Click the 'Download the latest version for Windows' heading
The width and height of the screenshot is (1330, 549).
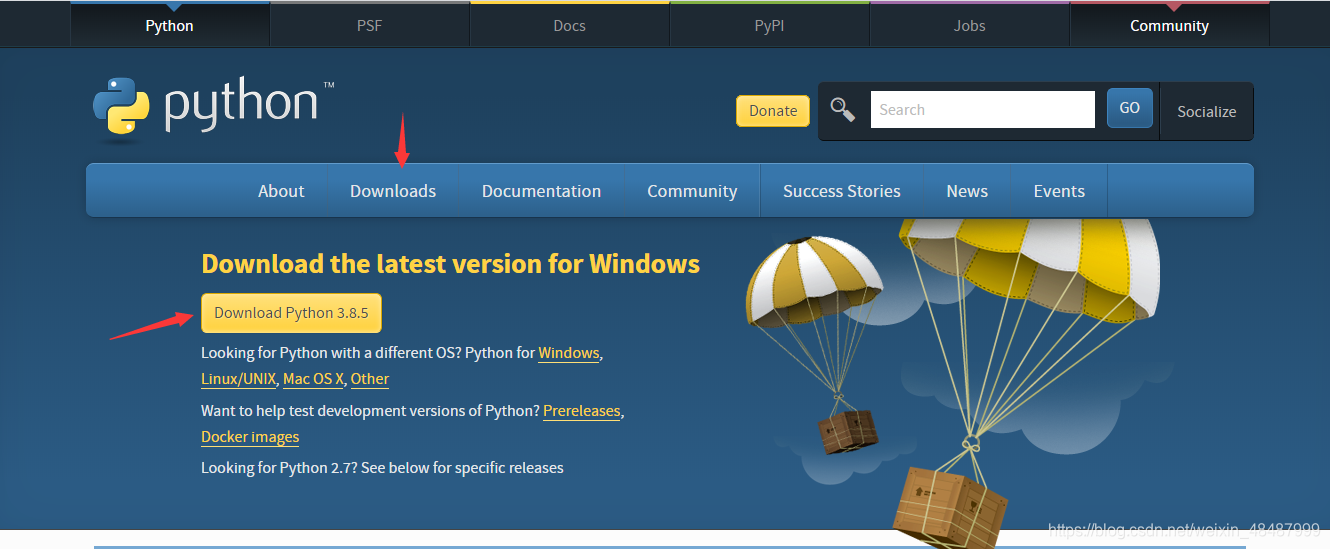(x=451, y=264)
